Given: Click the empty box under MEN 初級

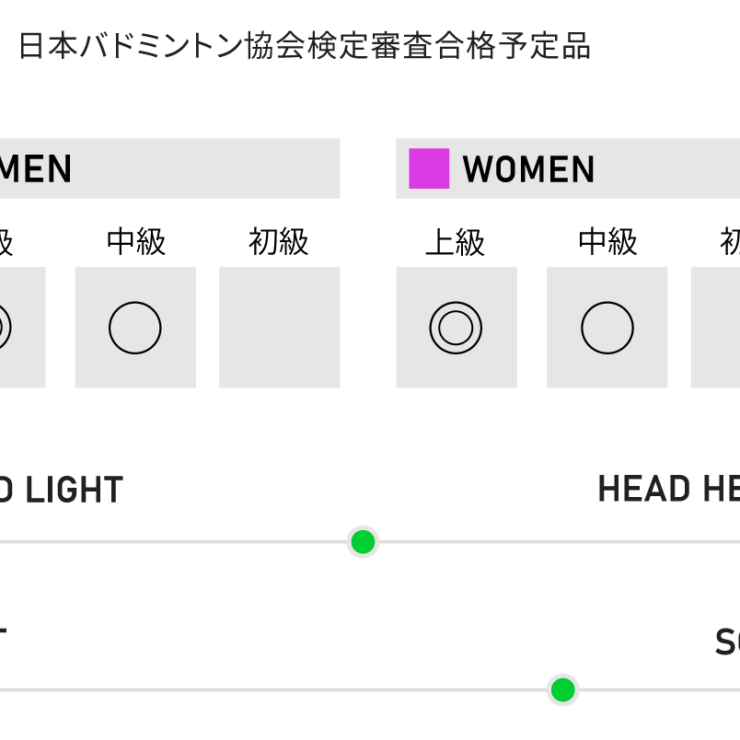Looking at the screenshot, I should point(279,327).
